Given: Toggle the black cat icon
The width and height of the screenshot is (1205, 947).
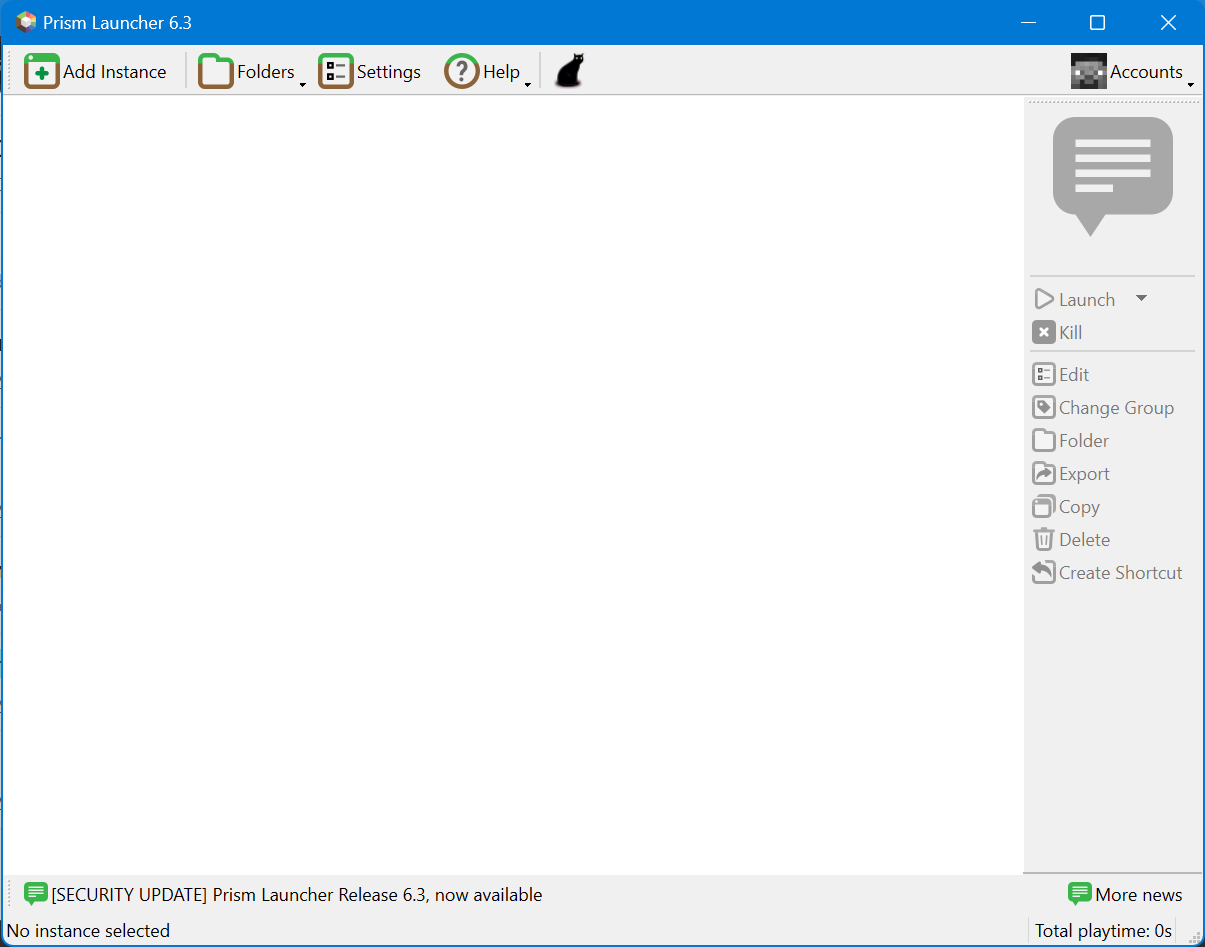Looking at the screenshot, I should pos(569,71).
